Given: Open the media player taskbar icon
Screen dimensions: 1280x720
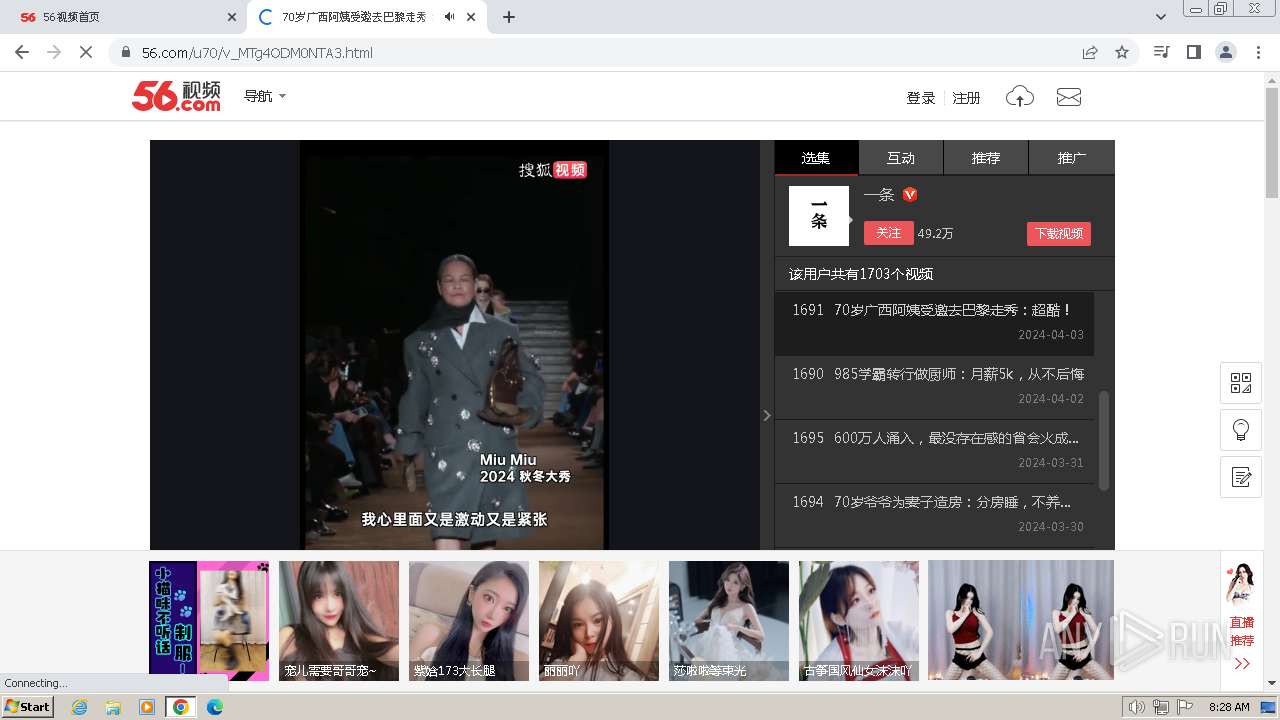Looking at the screenshot, I should tap(147, 707).
